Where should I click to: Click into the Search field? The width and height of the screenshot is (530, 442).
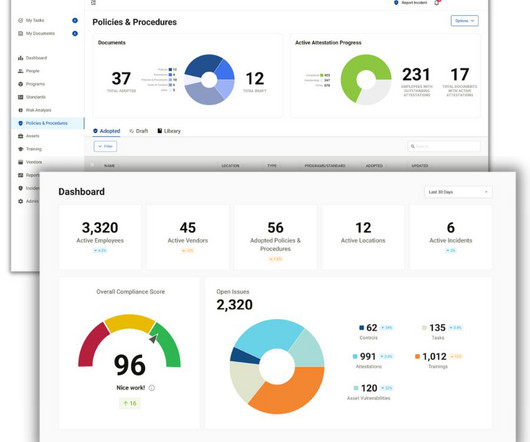coord(444,146)
